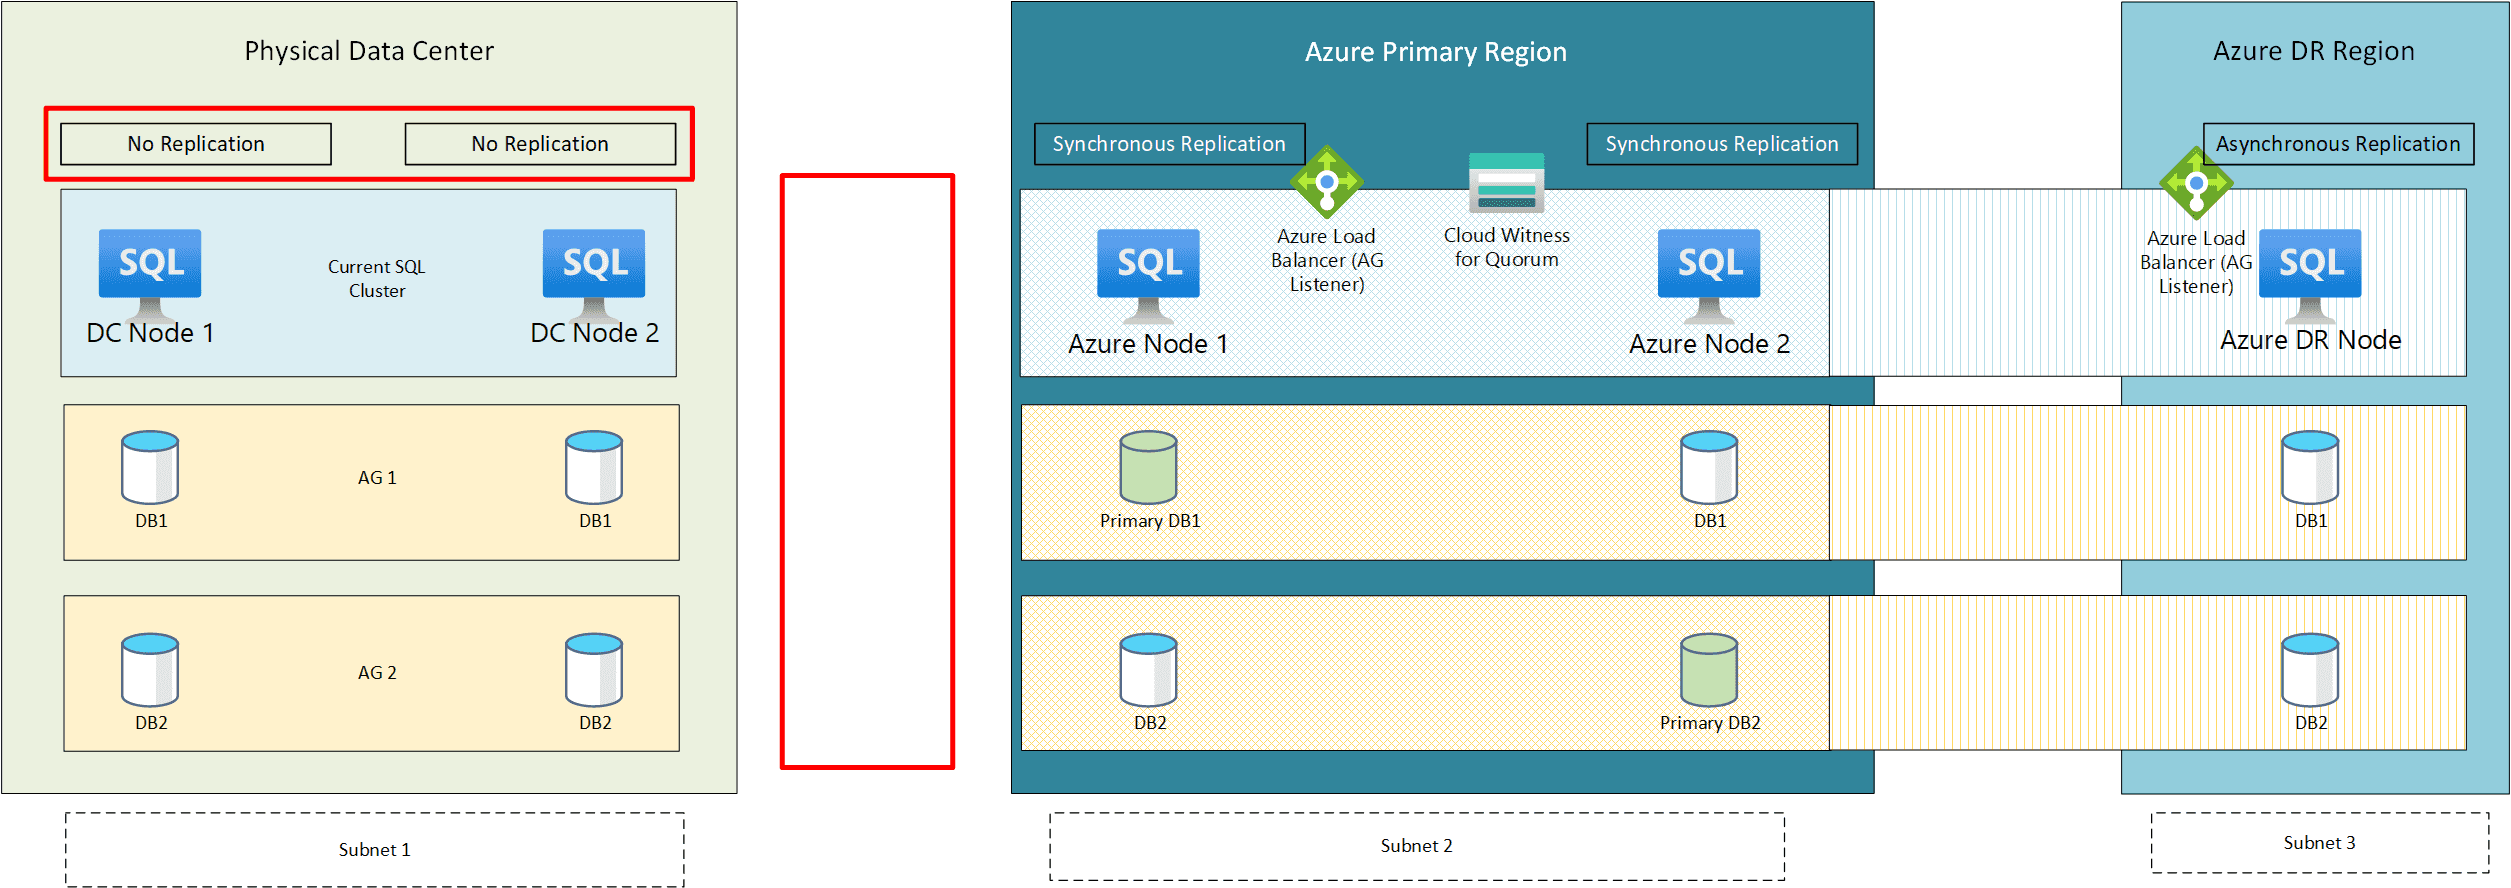Image resolution: width=2511 pixels, height=888 pixels.
Task: Select the Subnet 3 dashed box
Action: [x=2320, y=843]
